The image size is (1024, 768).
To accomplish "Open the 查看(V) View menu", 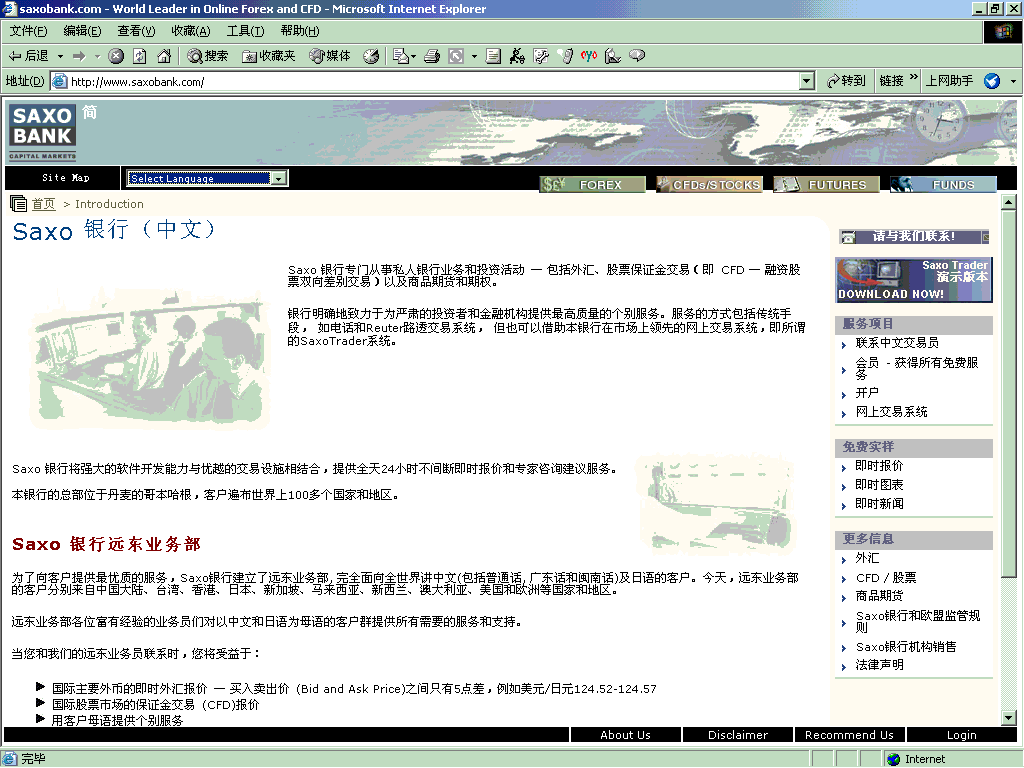I will pos(136,31).
